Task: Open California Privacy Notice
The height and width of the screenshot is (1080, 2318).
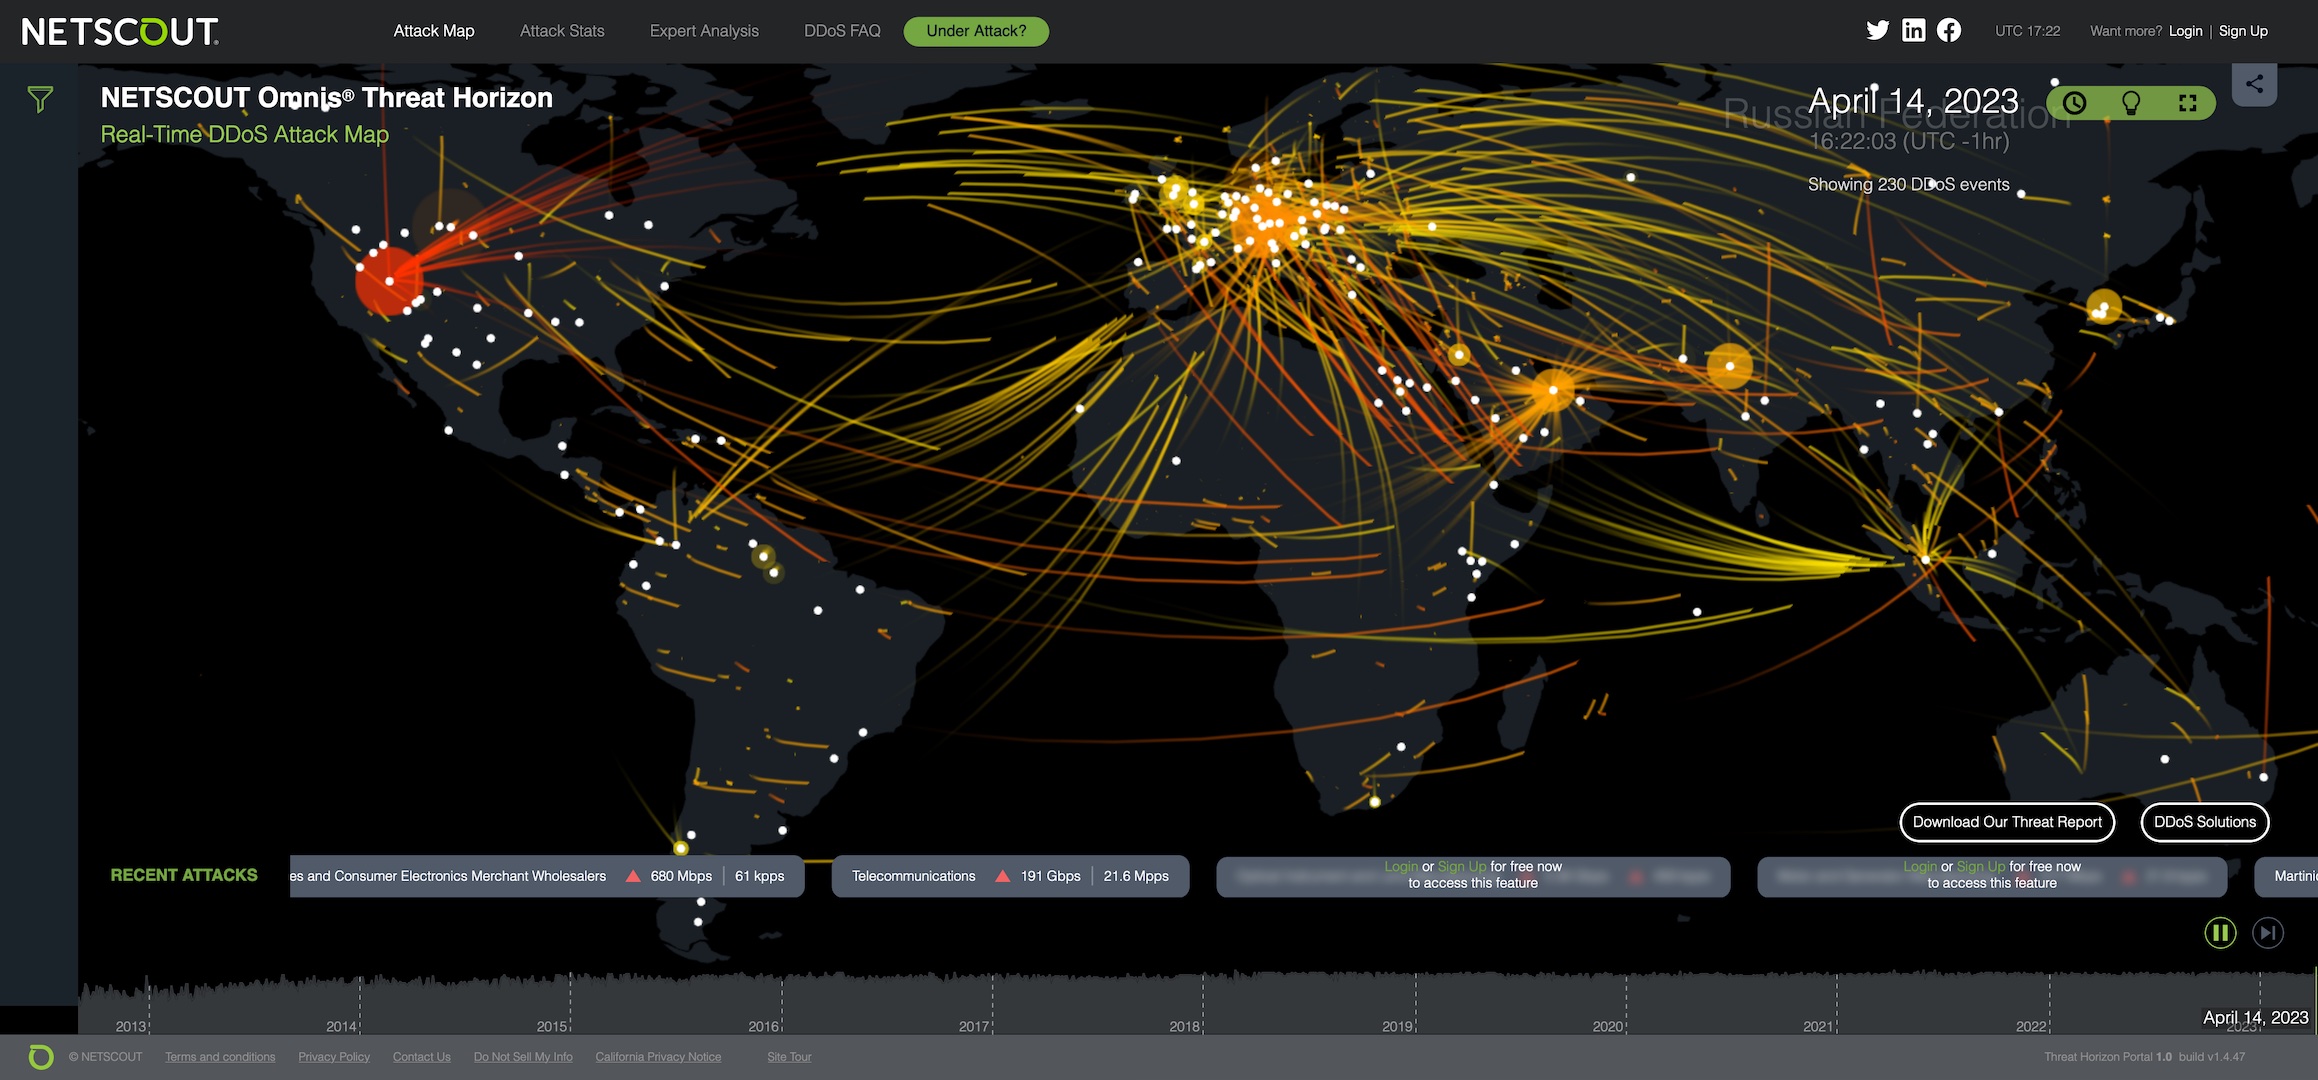Action: point(658,1057)
